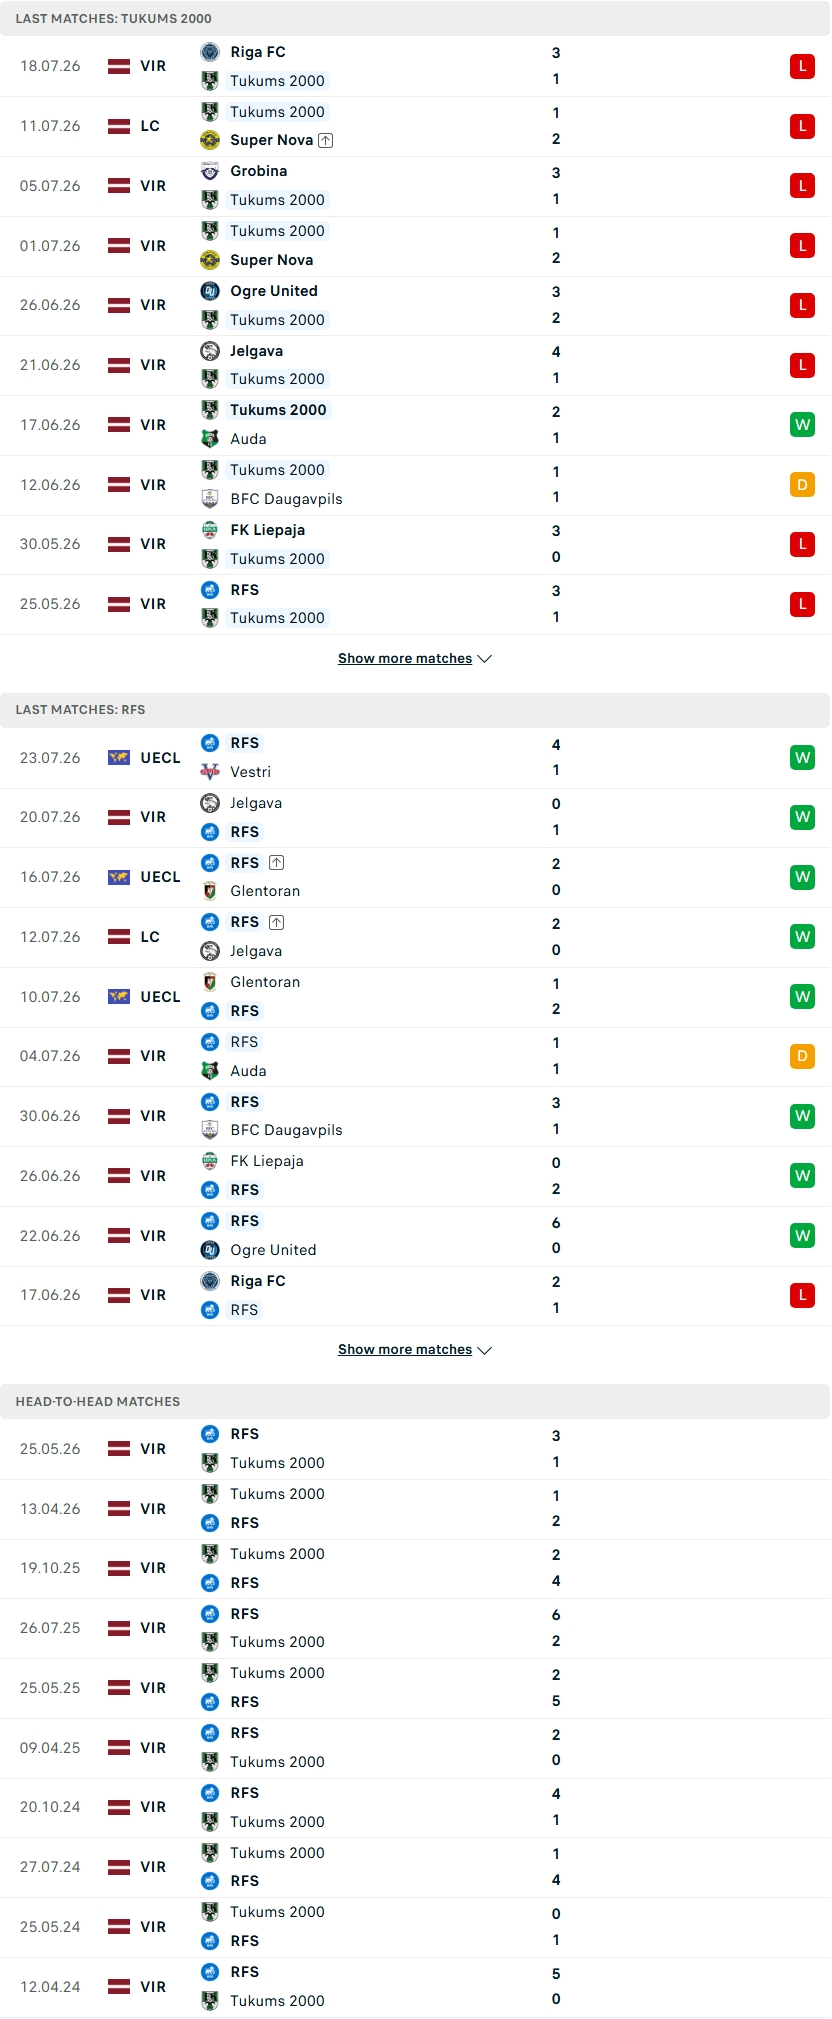Click the Latvia flag in the 11.07.26 LC row

tap(119, 126)
